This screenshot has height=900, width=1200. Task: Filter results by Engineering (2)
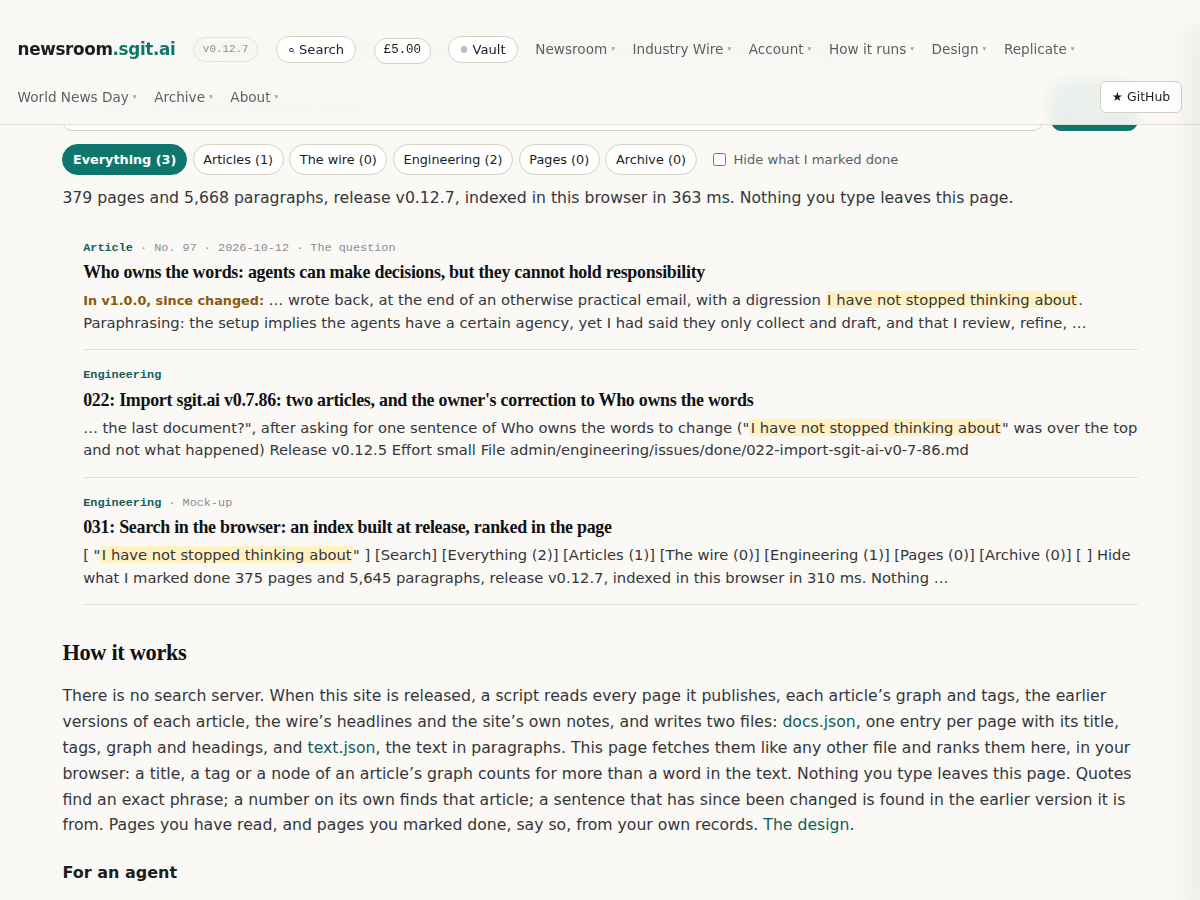(453, 160)
